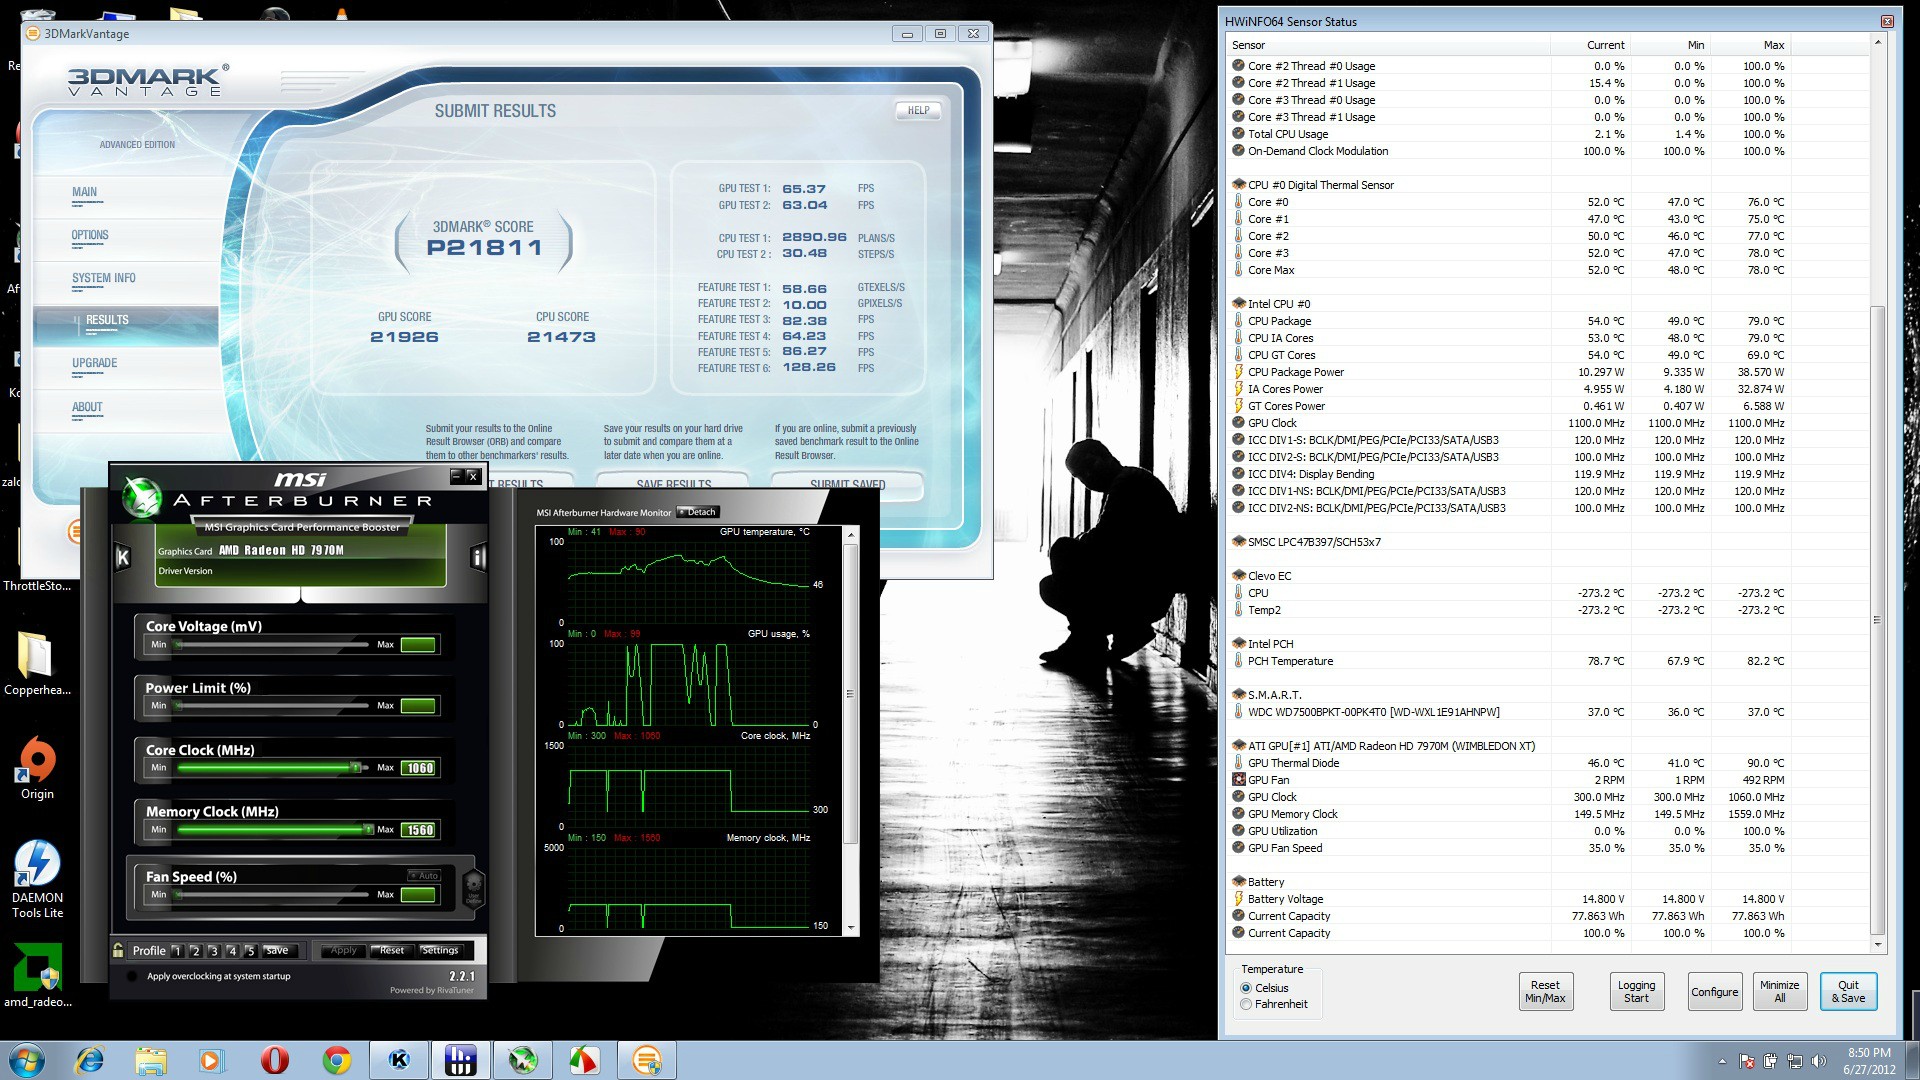Click Reset Min/Max in HWiNFO64

[x=1545, y=992]
